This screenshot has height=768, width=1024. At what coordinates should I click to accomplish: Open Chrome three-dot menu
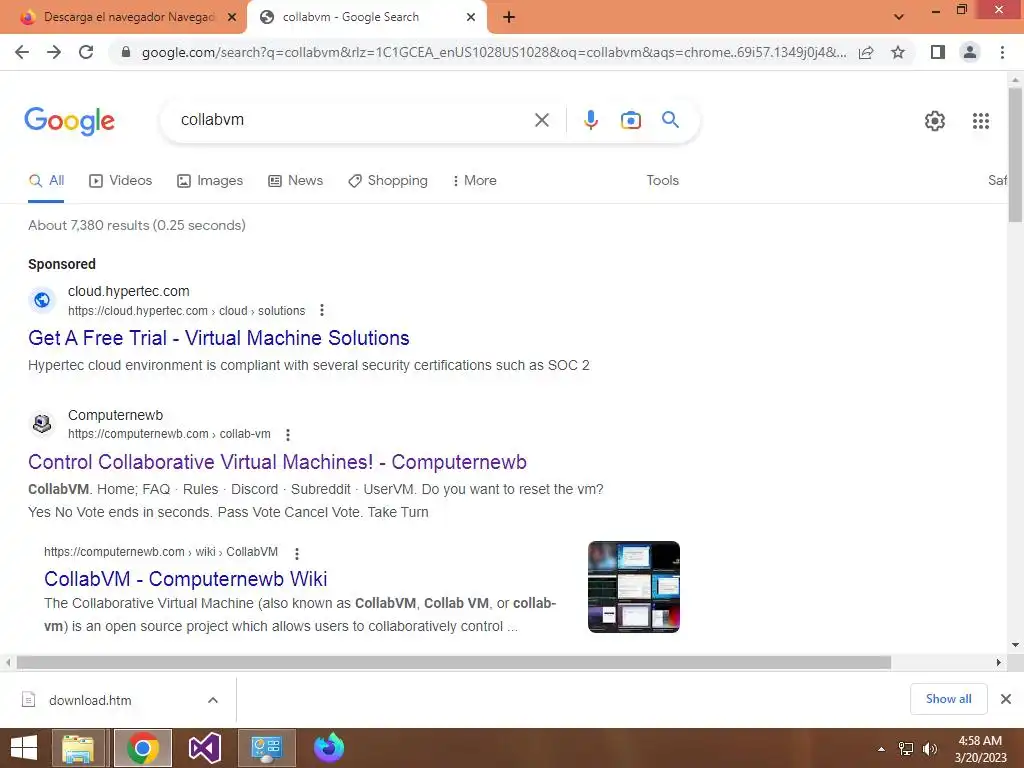1002,52
